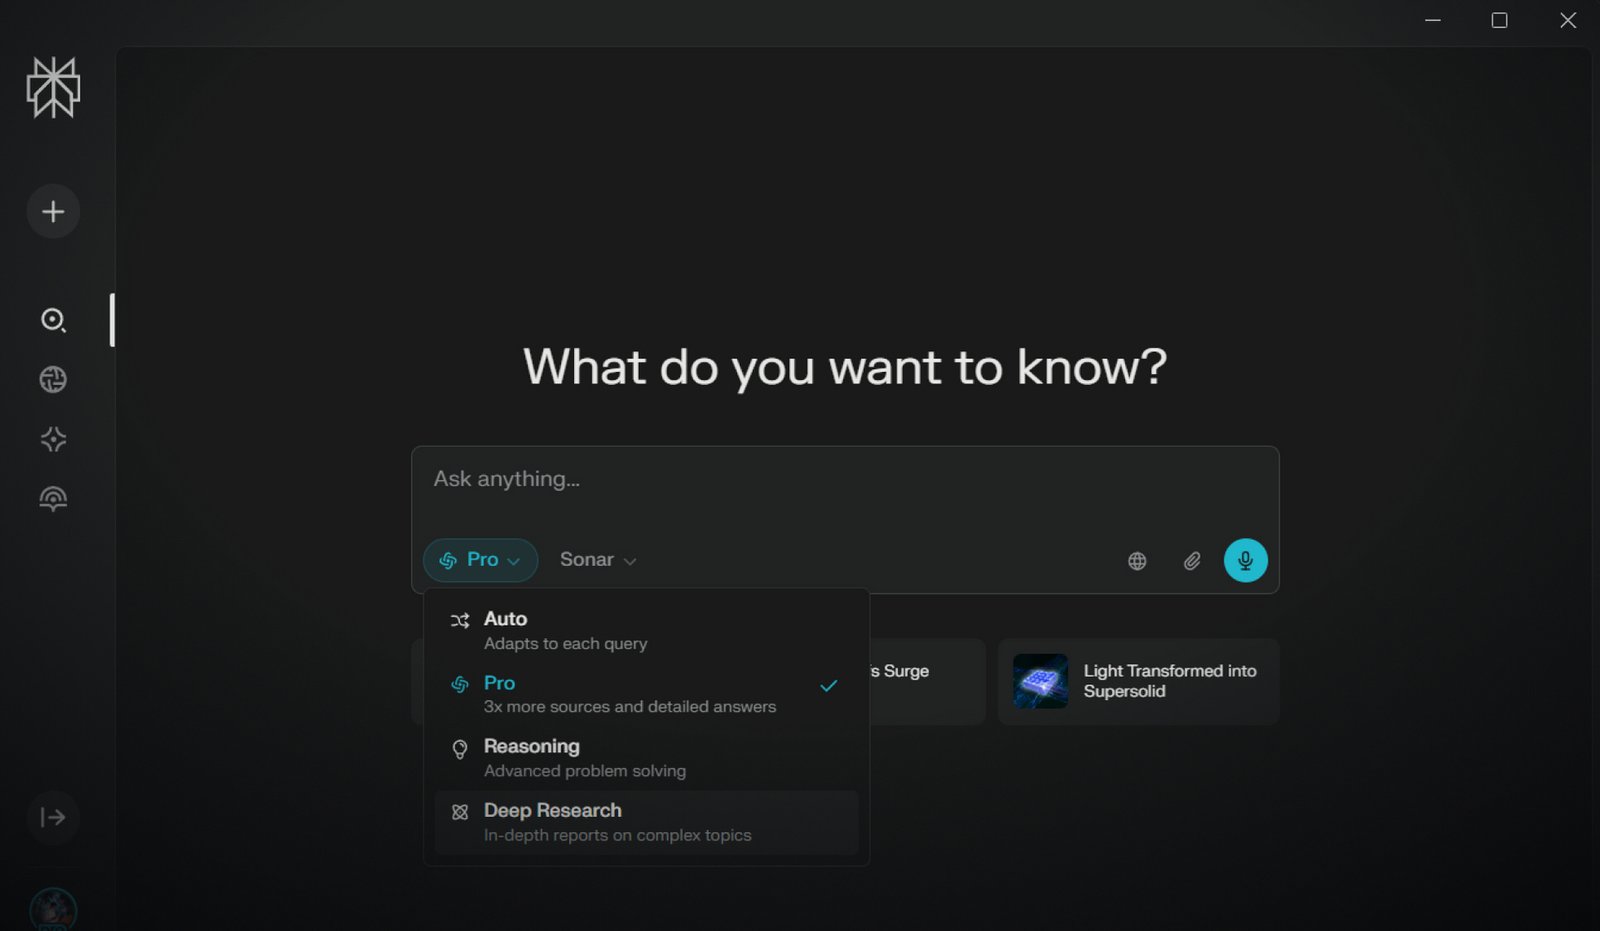Click the checkmark next to Pro
Screen dimensions: 1600x931
point(829,686)
